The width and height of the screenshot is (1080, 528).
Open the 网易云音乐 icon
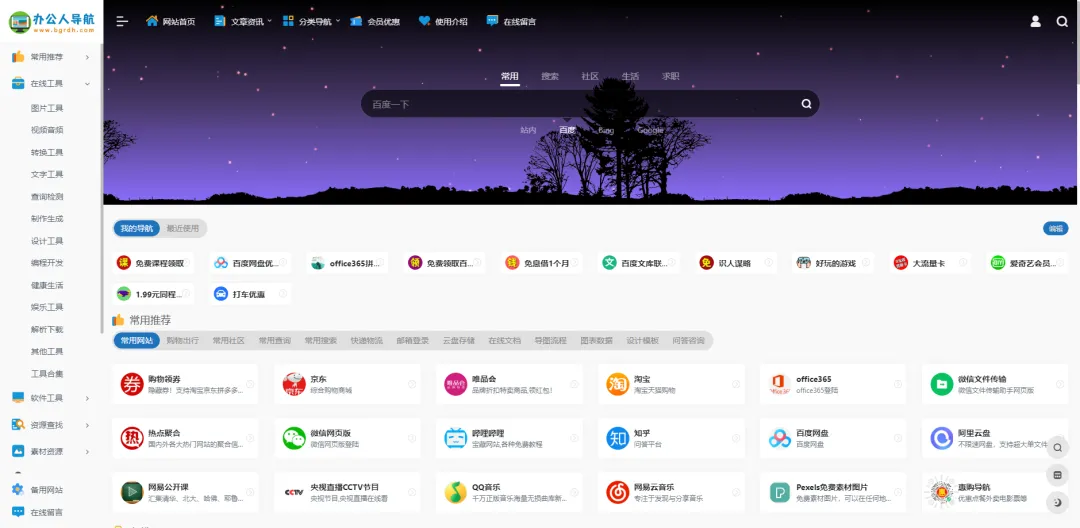(618, 492)
